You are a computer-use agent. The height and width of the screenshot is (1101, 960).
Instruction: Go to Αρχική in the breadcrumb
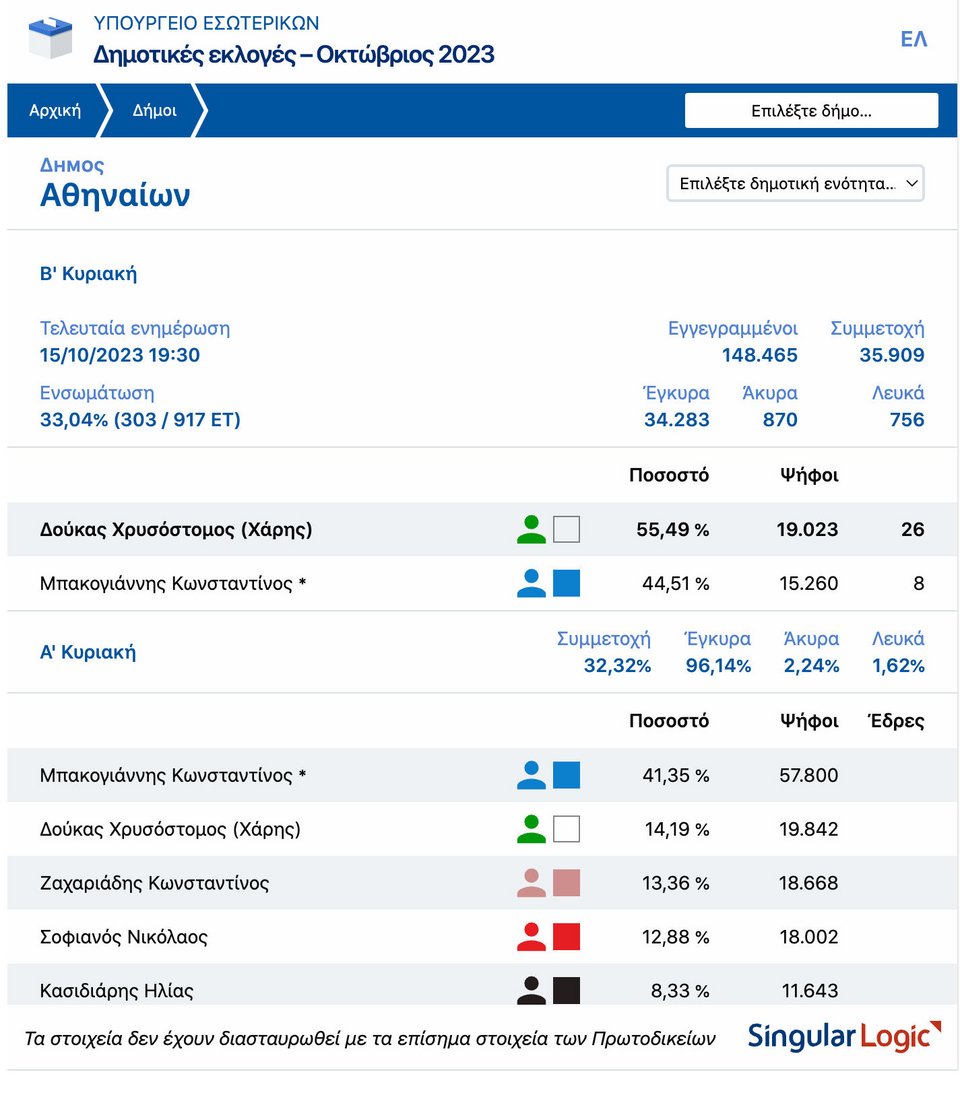point(55,110)
